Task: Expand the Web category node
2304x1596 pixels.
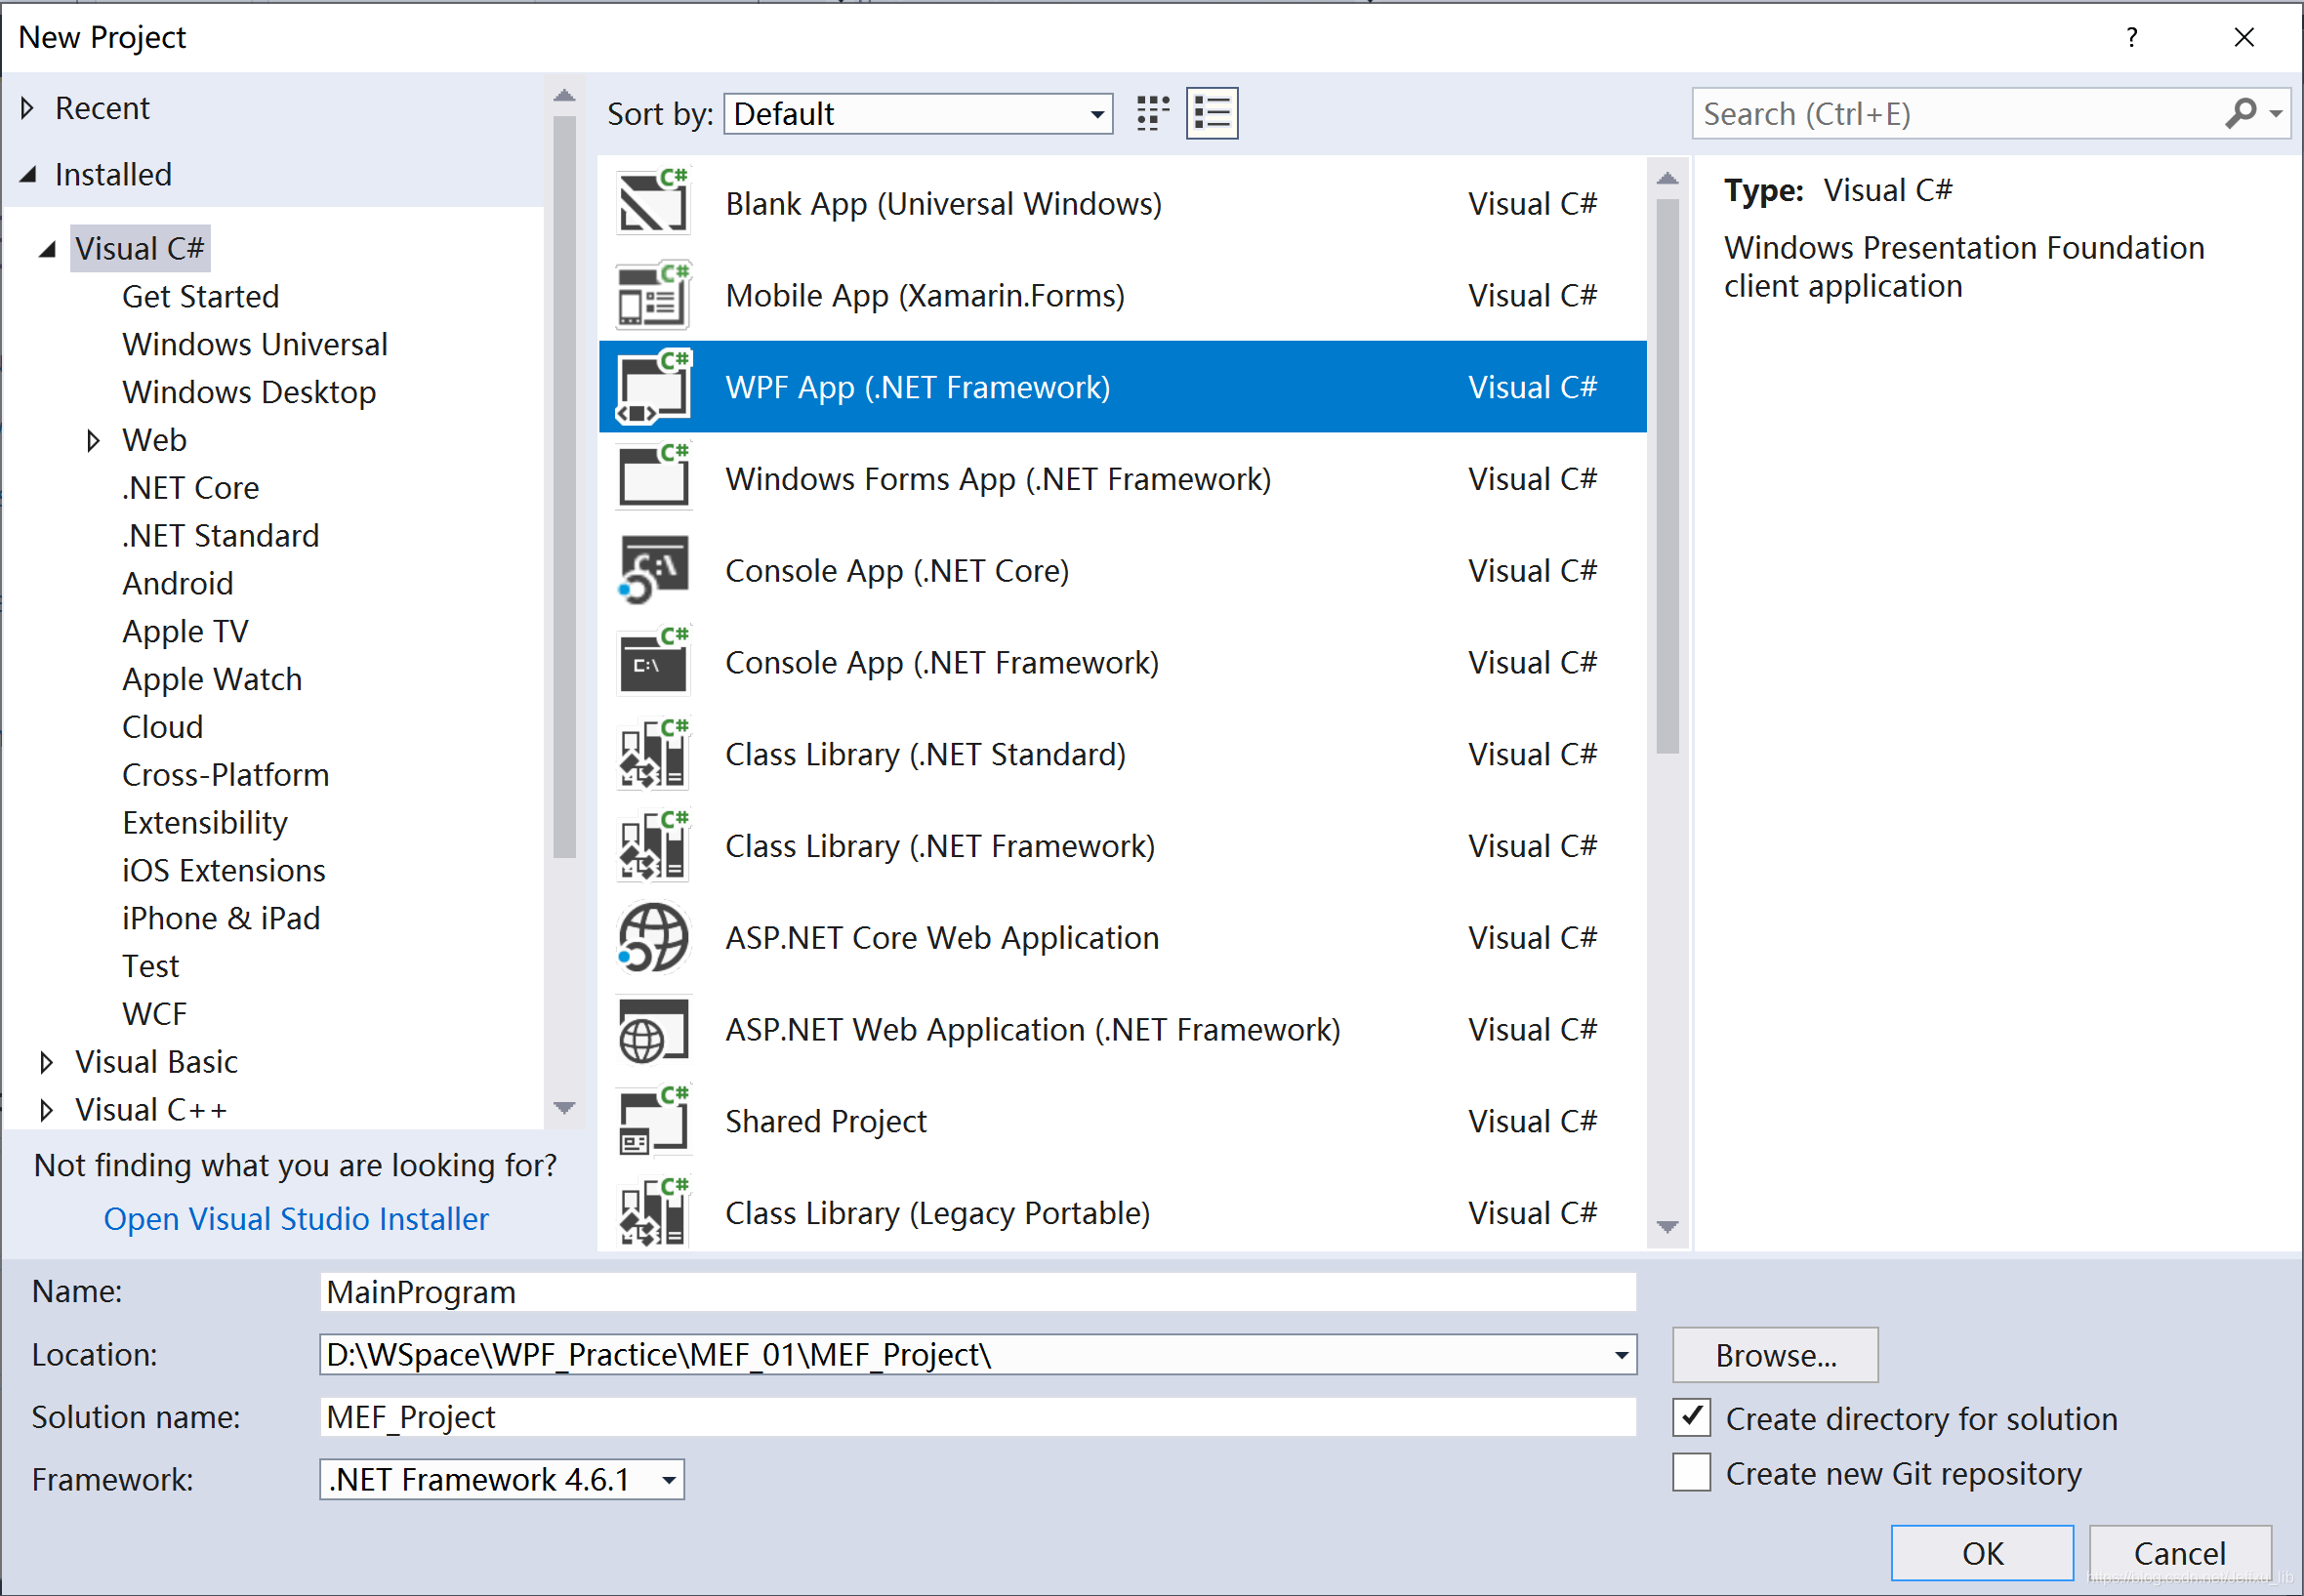Action: coord(93,440)
